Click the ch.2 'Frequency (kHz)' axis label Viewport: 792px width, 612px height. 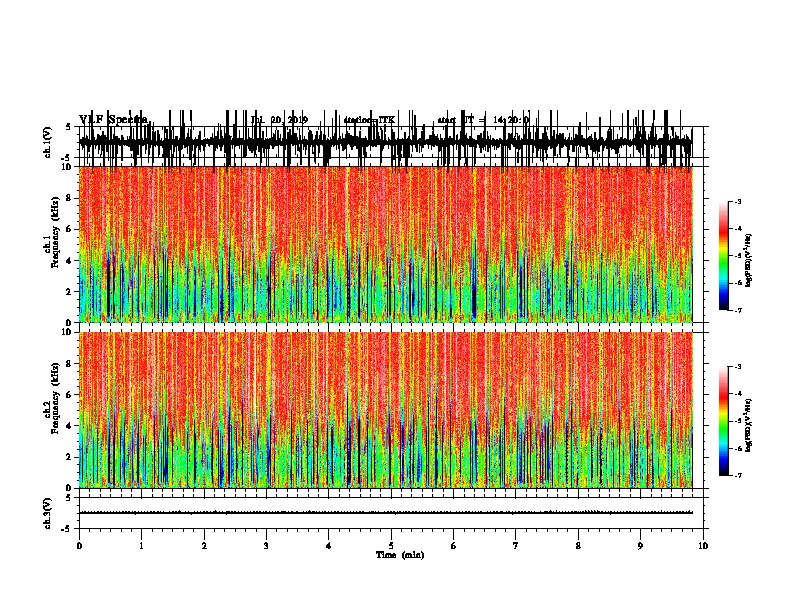pos(55,398)
